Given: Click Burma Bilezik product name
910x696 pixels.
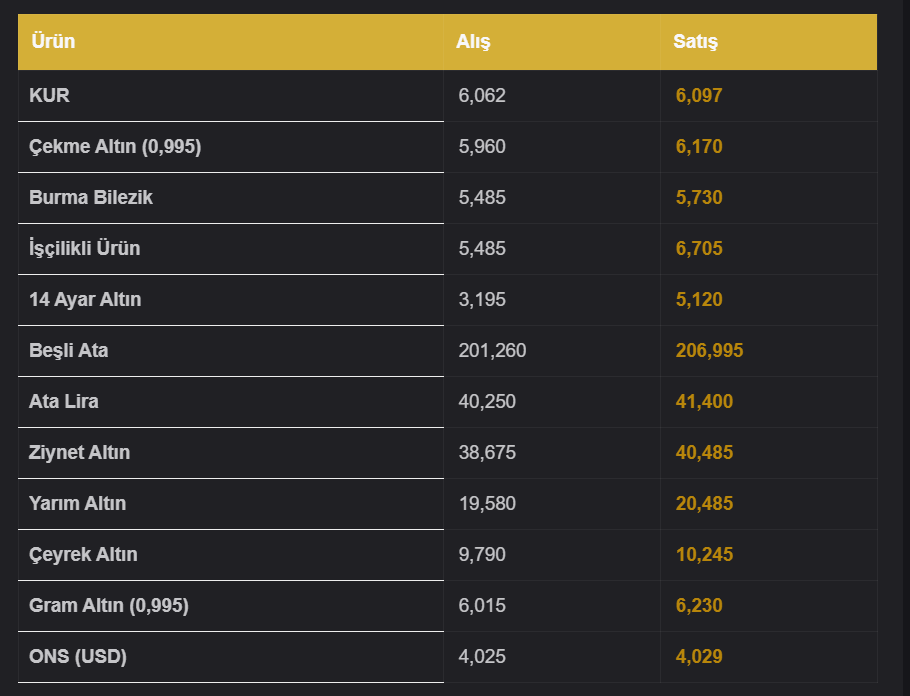Looking at the screenshot, I should [91, 197].
